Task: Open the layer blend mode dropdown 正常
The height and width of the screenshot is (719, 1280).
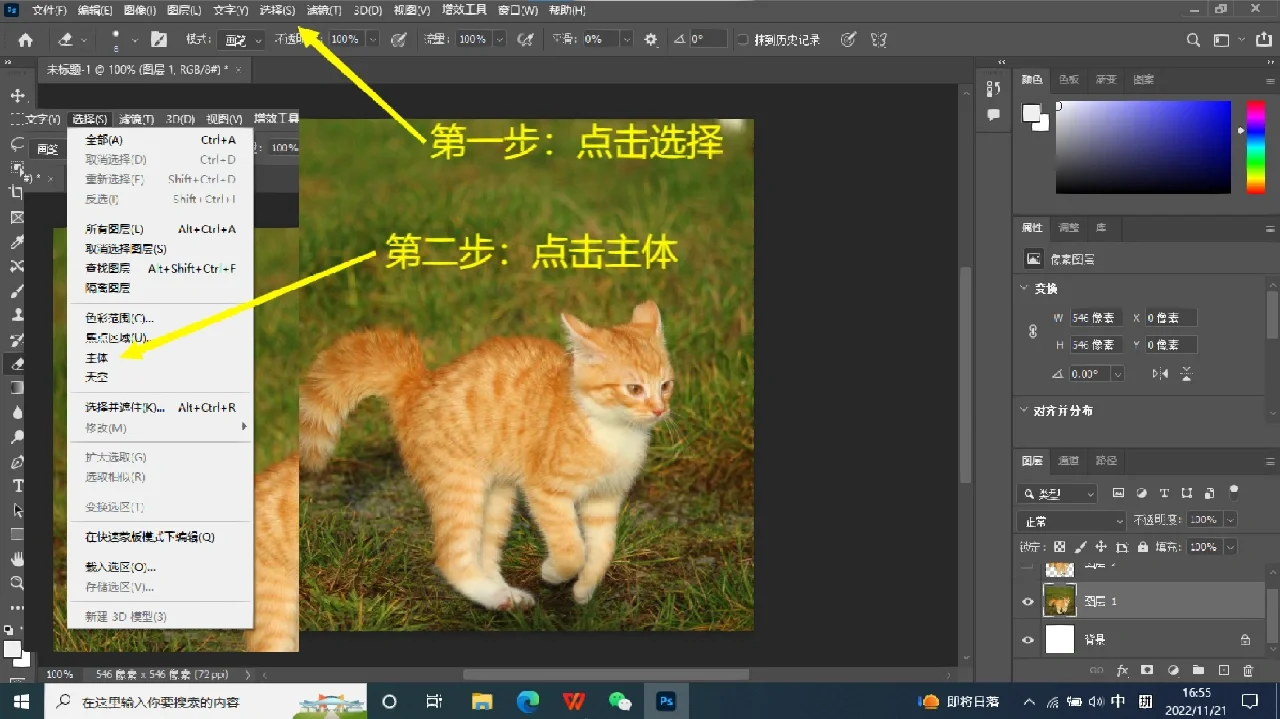Action: [x=1071, y=521]
